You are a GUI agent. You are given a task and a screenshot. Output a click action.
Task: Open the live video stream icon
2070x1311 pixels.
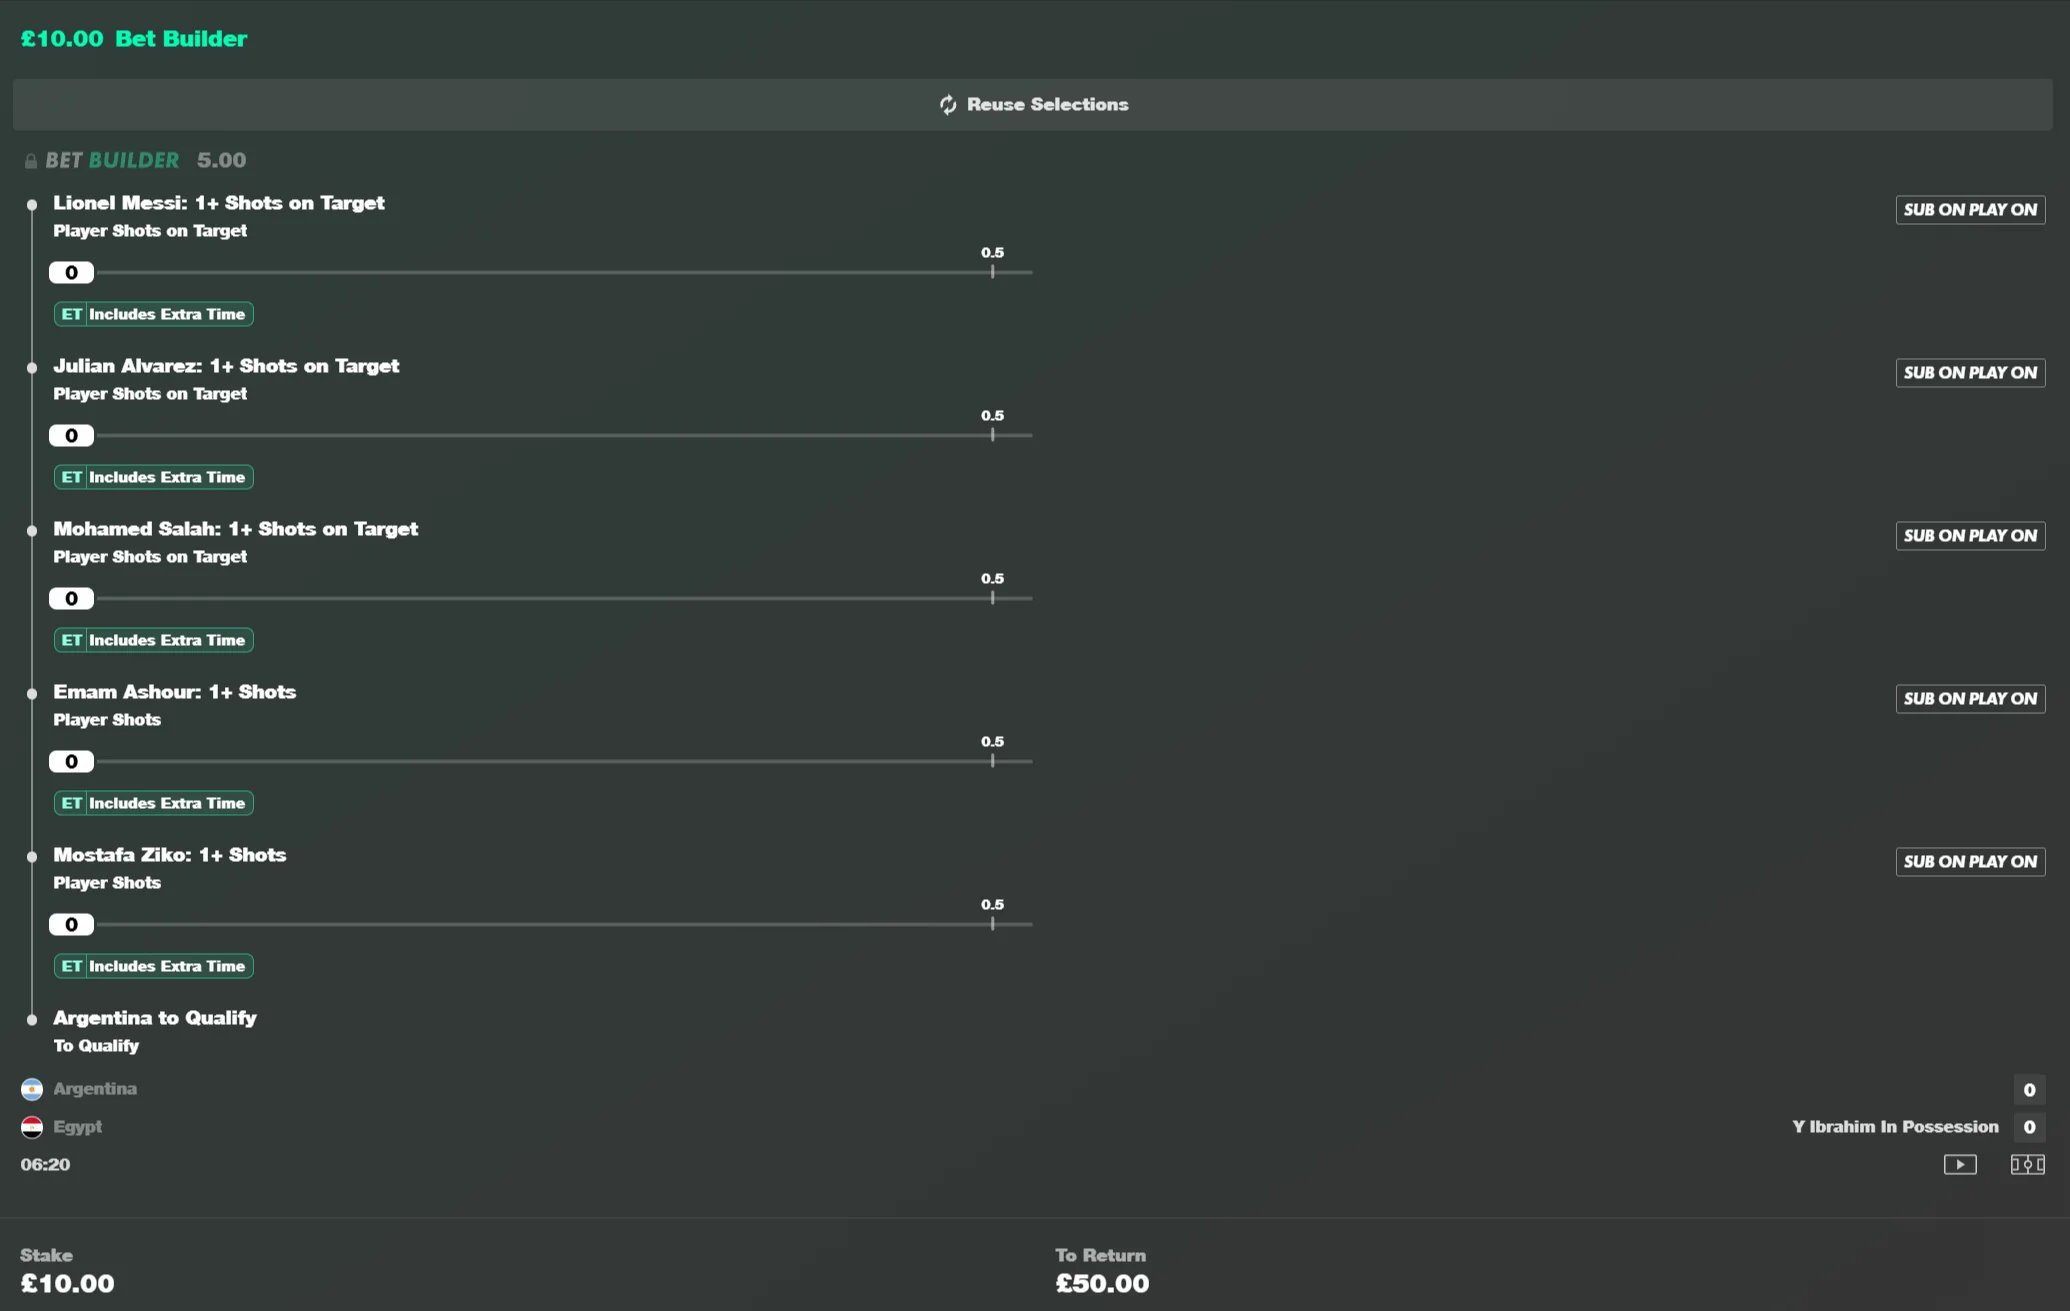coord(1960,1164)
